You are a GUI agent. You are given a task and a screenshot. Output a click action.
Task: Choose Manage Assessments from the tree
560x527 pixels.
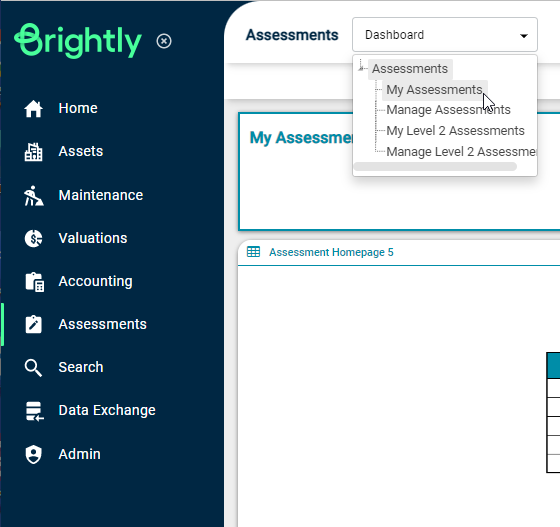(x=448, y=110)
